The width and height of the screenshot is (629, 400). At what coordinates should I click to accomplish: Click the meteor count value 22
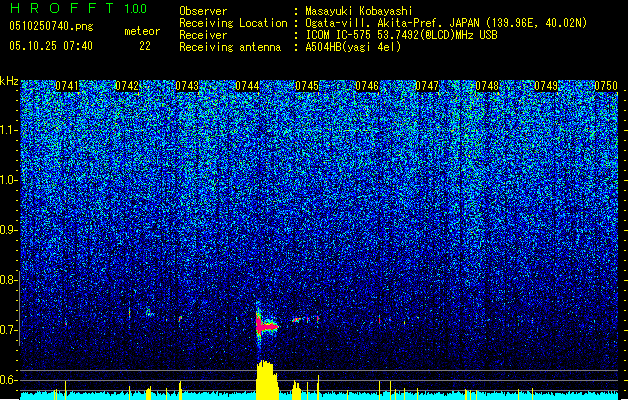pyautogui.click(x=145, y=46)
